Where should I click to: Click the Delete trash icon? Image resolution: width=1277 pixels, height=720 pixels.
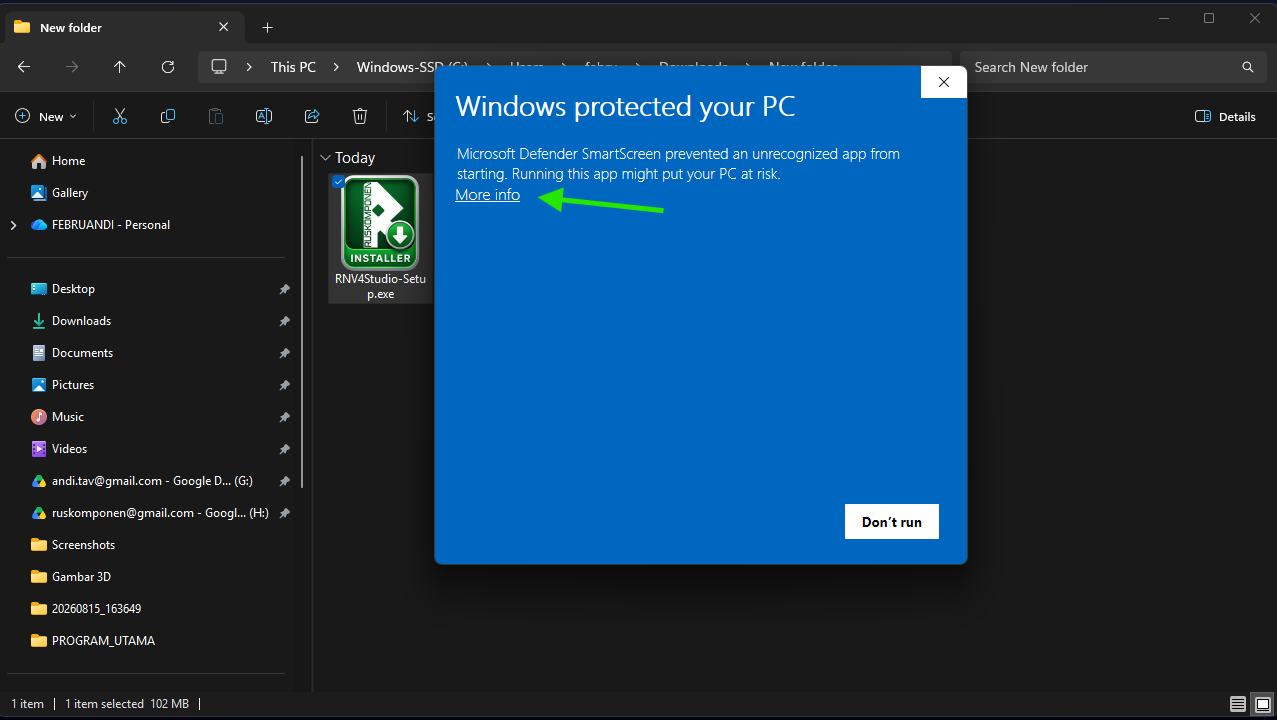coord(360,117)
